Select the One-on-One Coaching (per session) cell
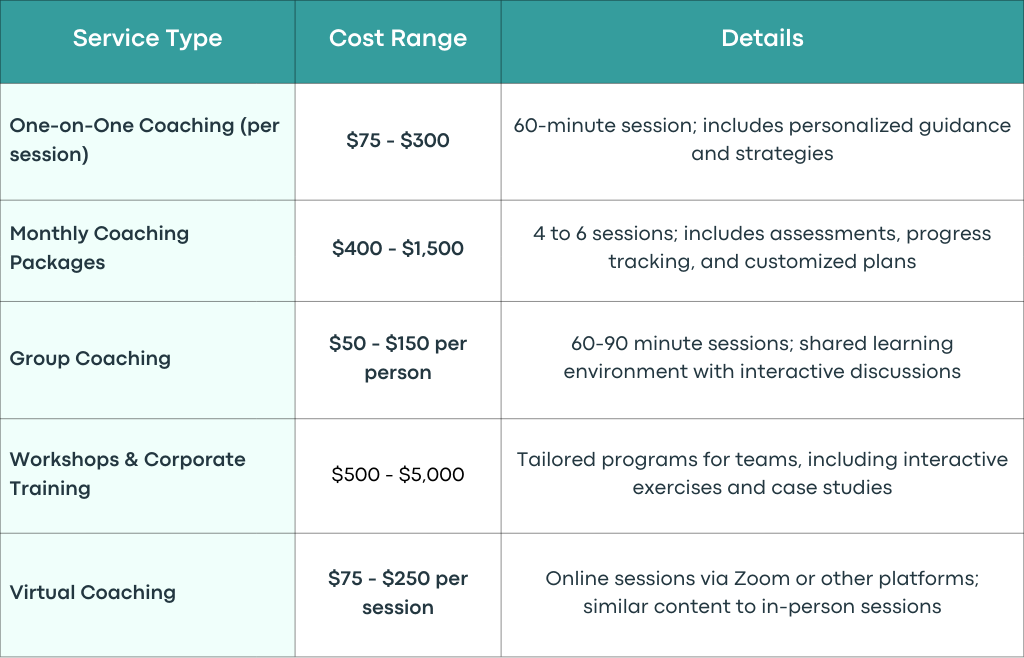 (x=148, y=142)
